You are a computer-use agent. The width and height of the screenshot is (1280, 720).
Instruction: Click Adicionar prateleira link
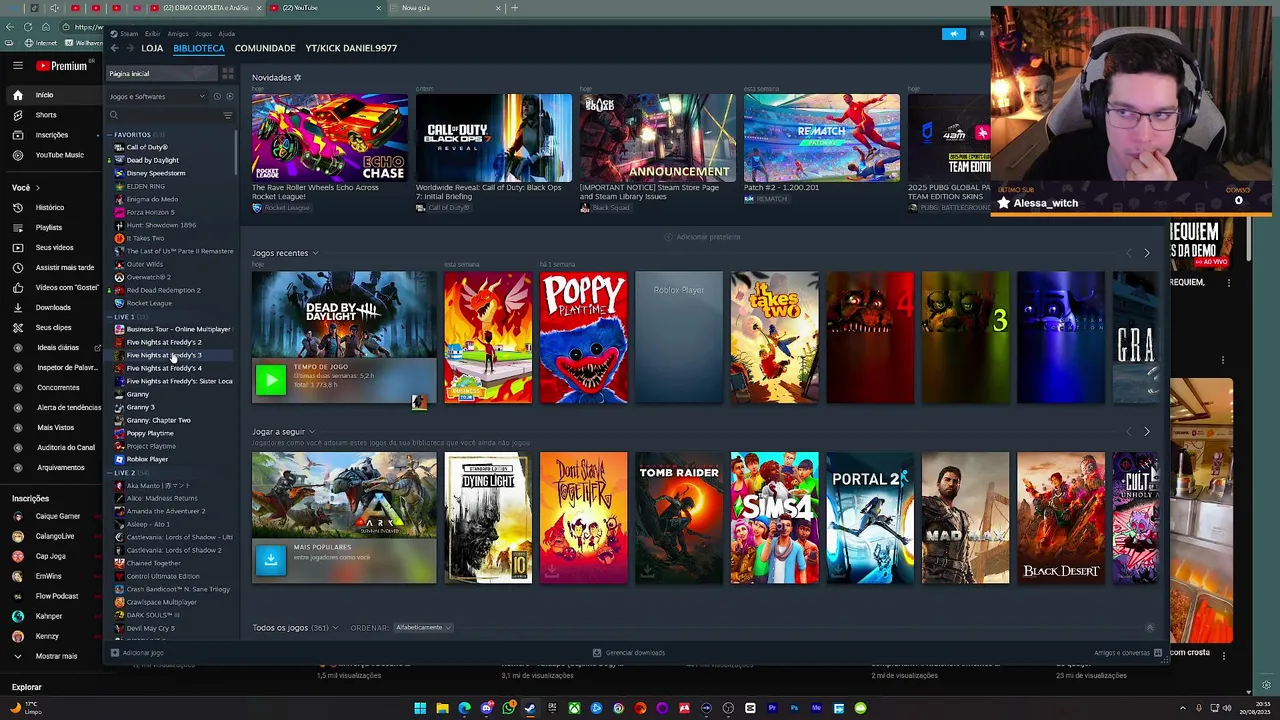coord(703,237)
